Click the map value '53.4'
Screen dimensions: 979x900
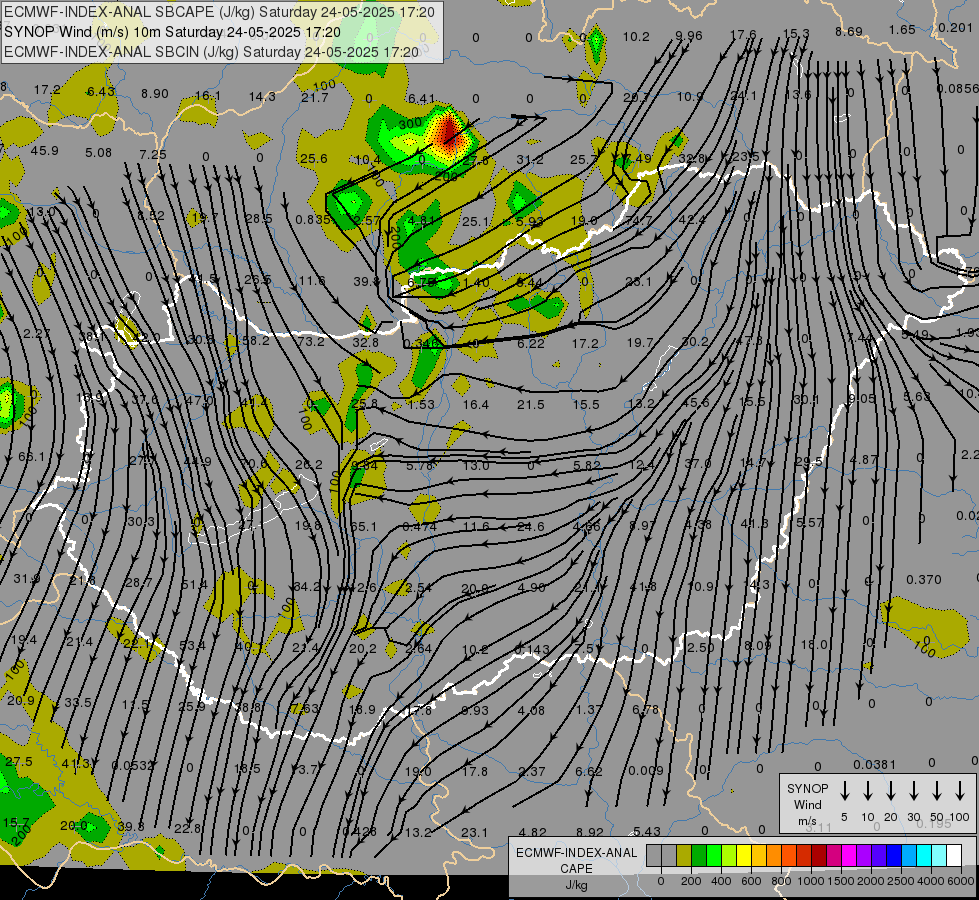[x=192, y=645]
